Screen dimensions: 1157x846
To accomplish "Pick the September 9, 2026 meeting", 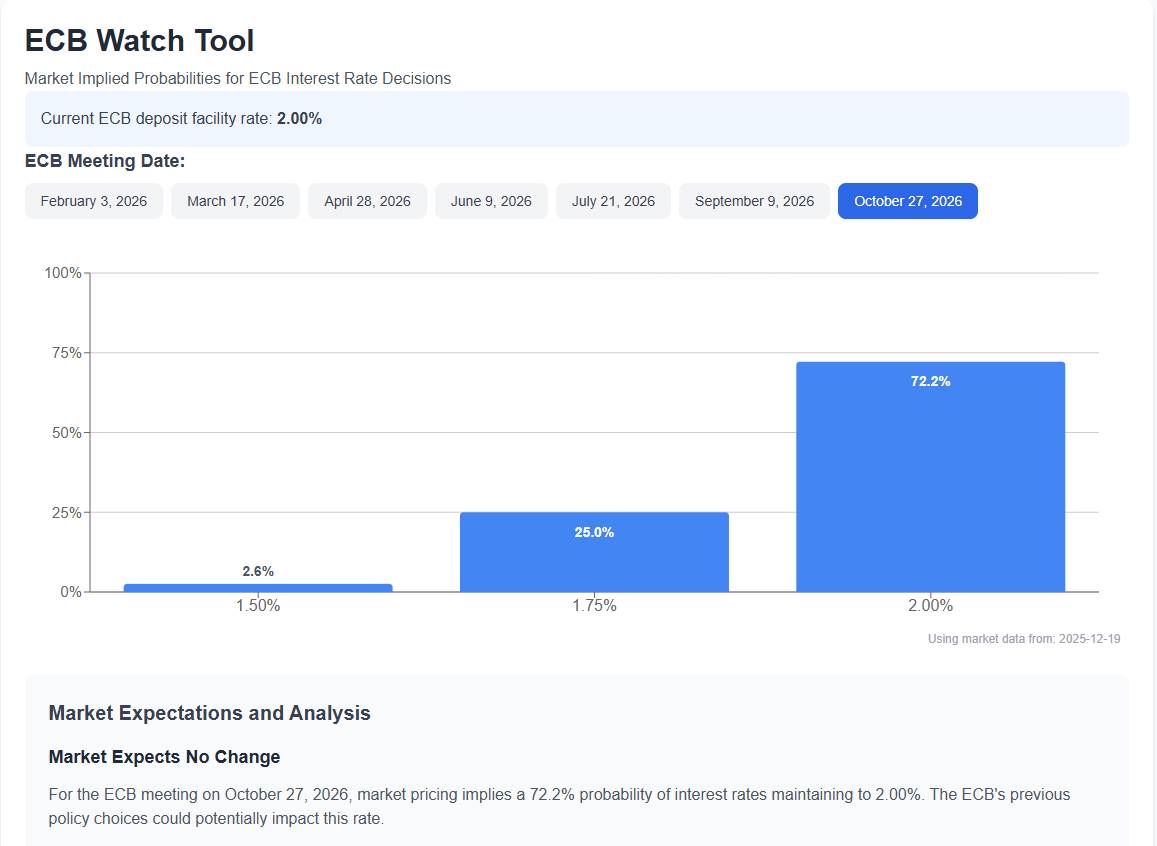I will [x=754, y=201].
